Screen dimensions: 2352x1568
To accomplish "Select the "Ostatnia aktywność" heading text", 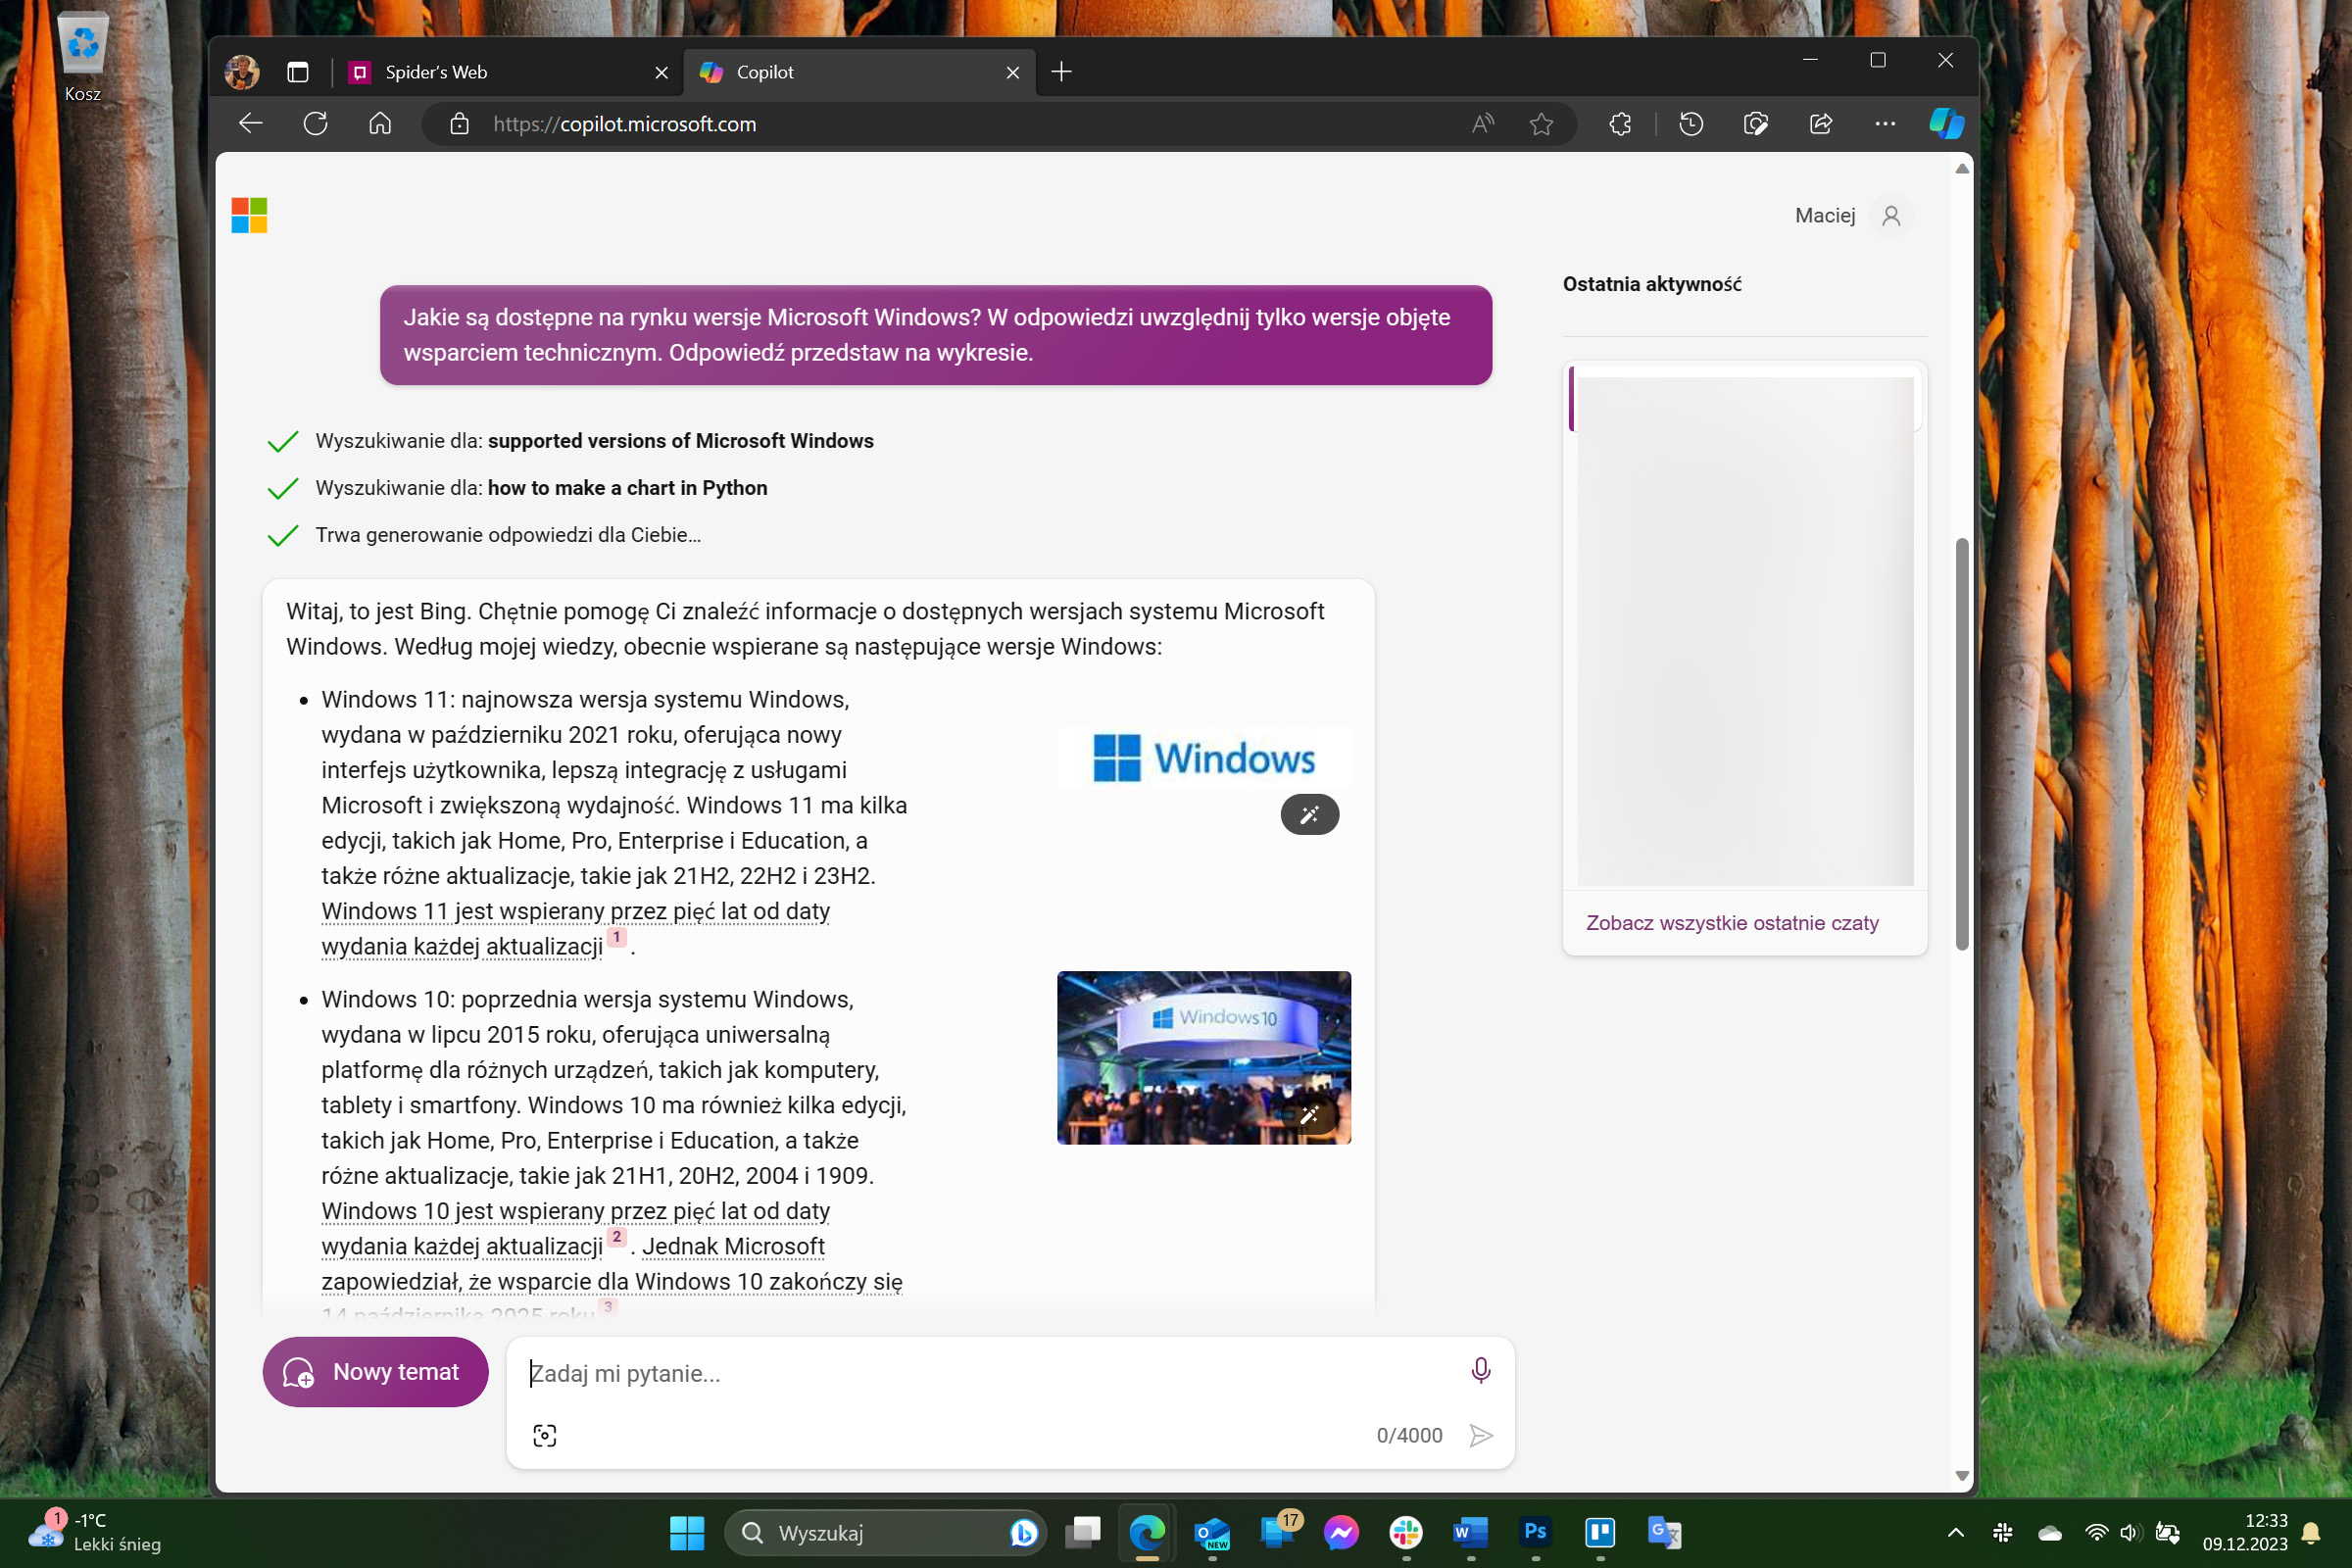I will pos(1652,284).
